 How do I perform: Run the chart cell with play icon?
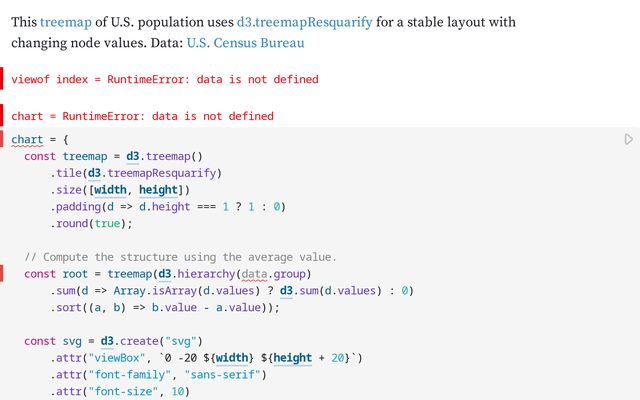pyautogui.click(x=628, y=139)
